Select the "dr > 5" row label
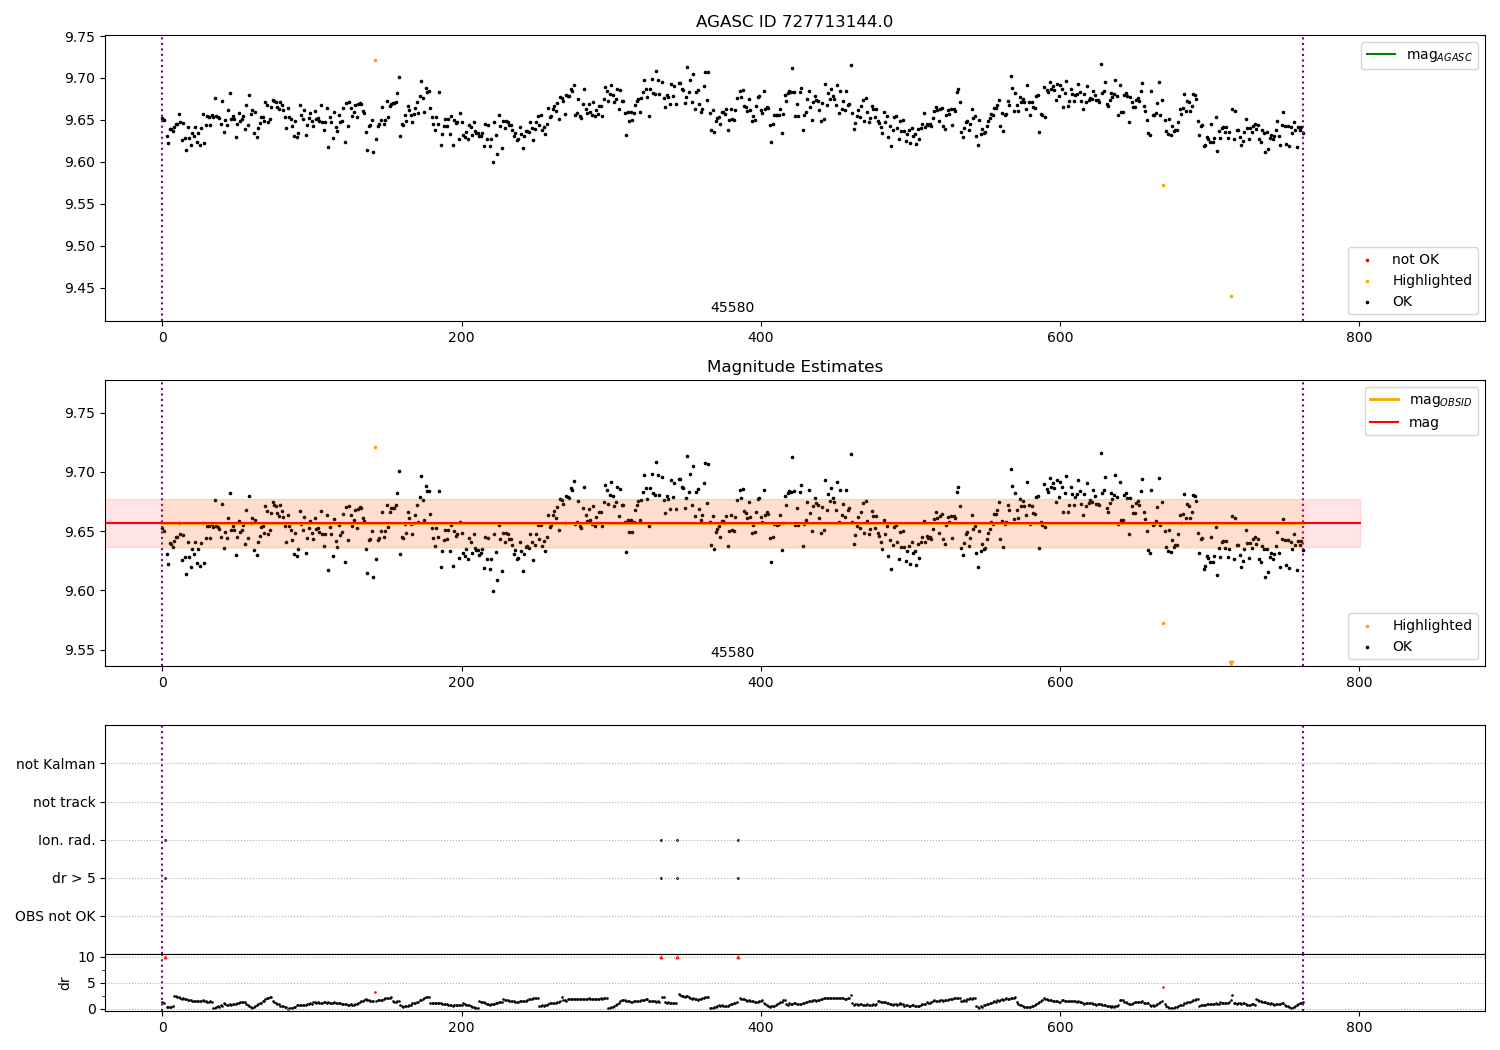The image size is (1500, 1050). [74, 879]
